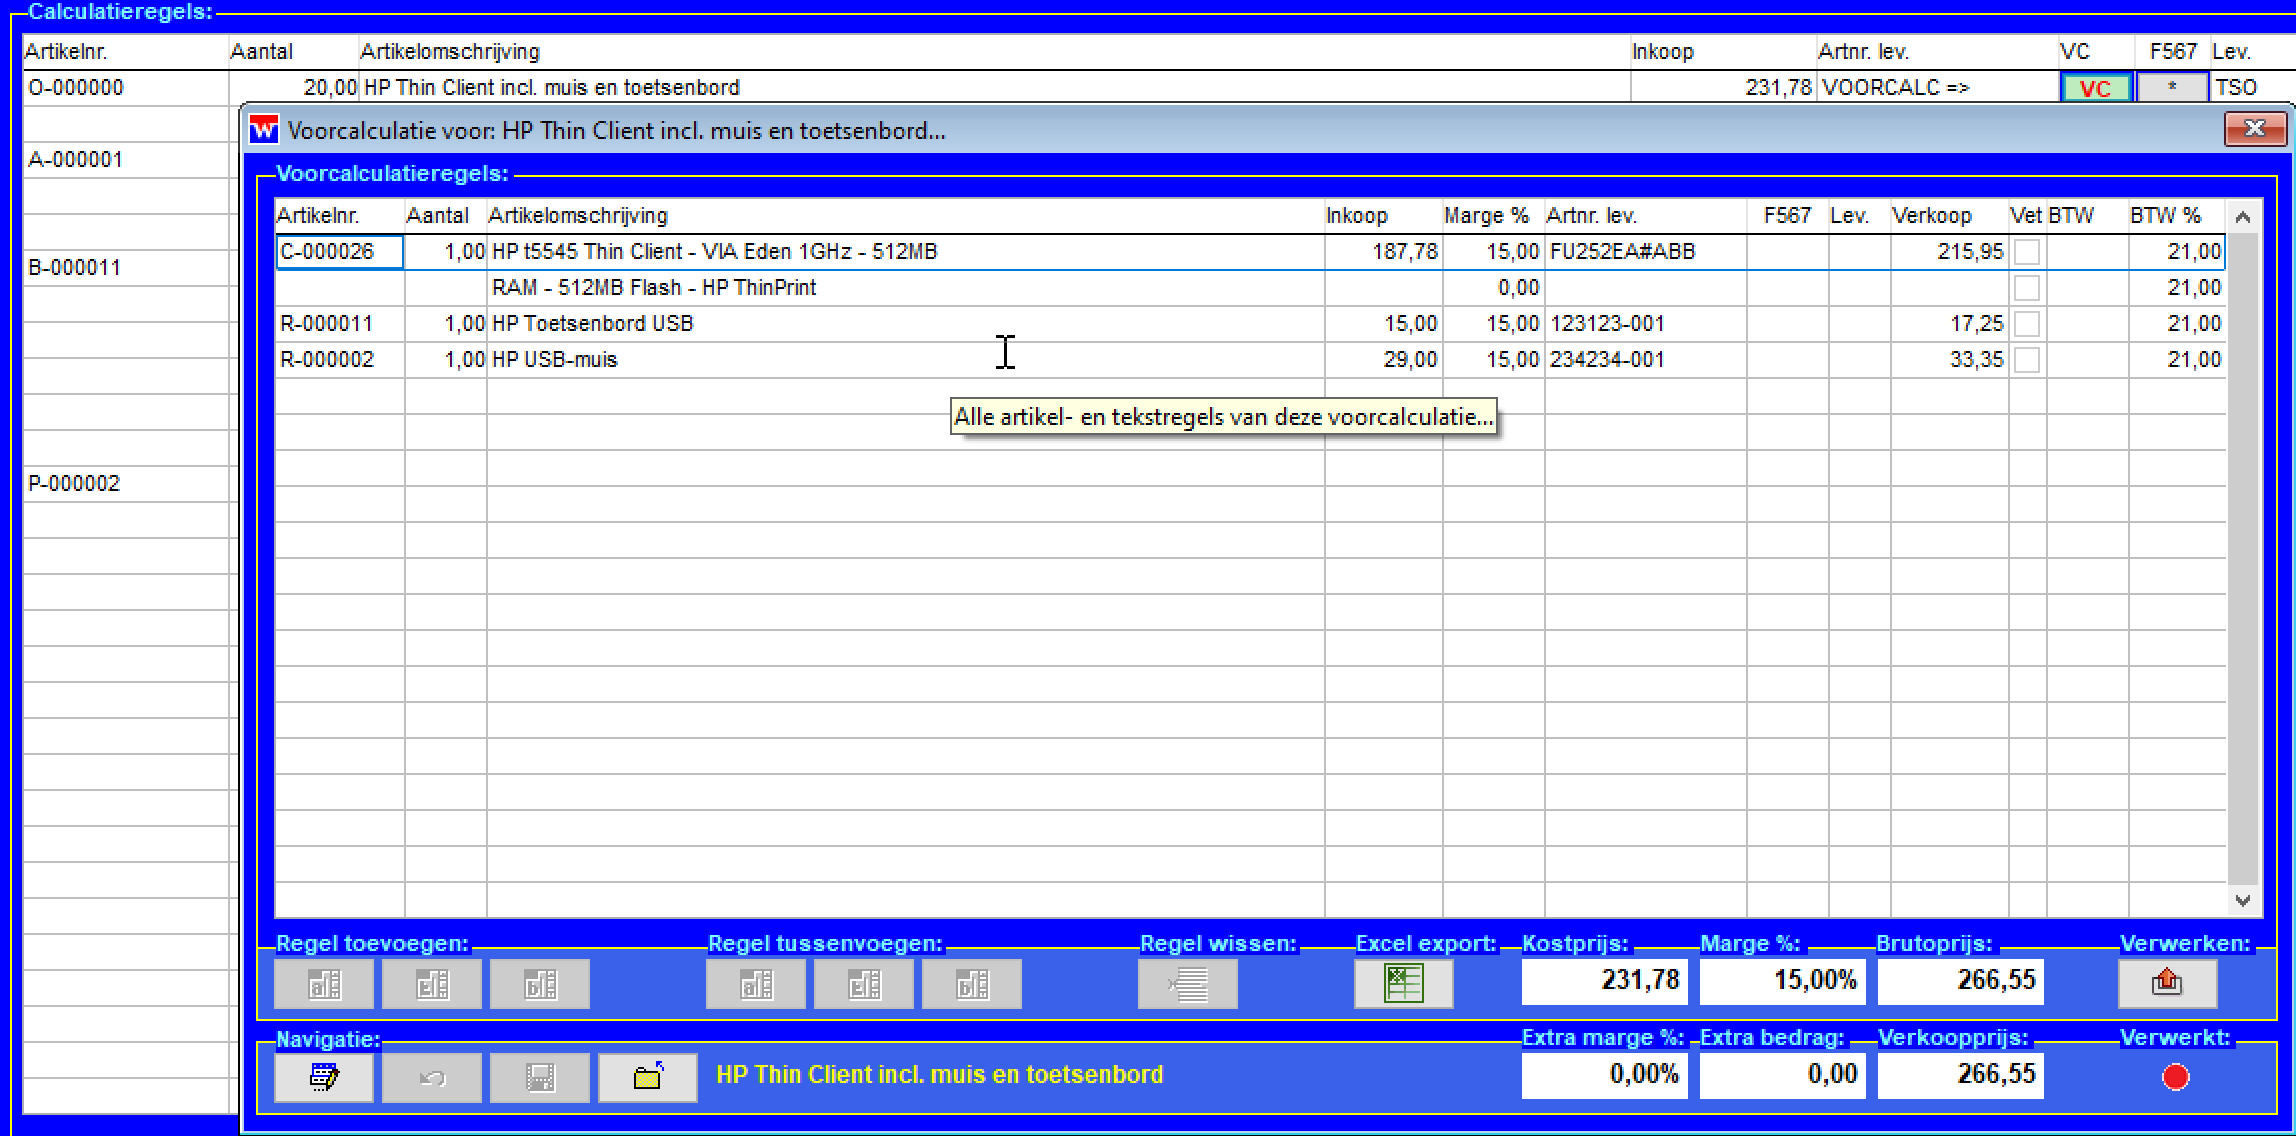The image size is (2296, 1136).
Task: Click the red Verwerkt status indicator
Action: point(2175,1077)
